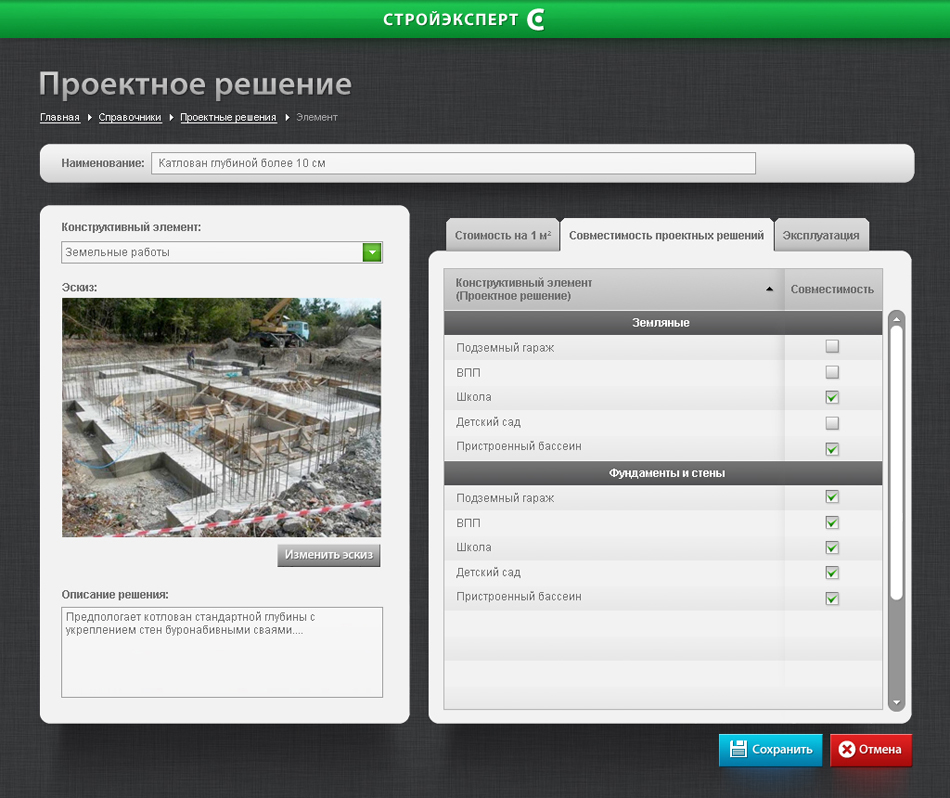Open the Эксплуатация tab
Viewport: 950px width, 798px height.
pos(821,236)
